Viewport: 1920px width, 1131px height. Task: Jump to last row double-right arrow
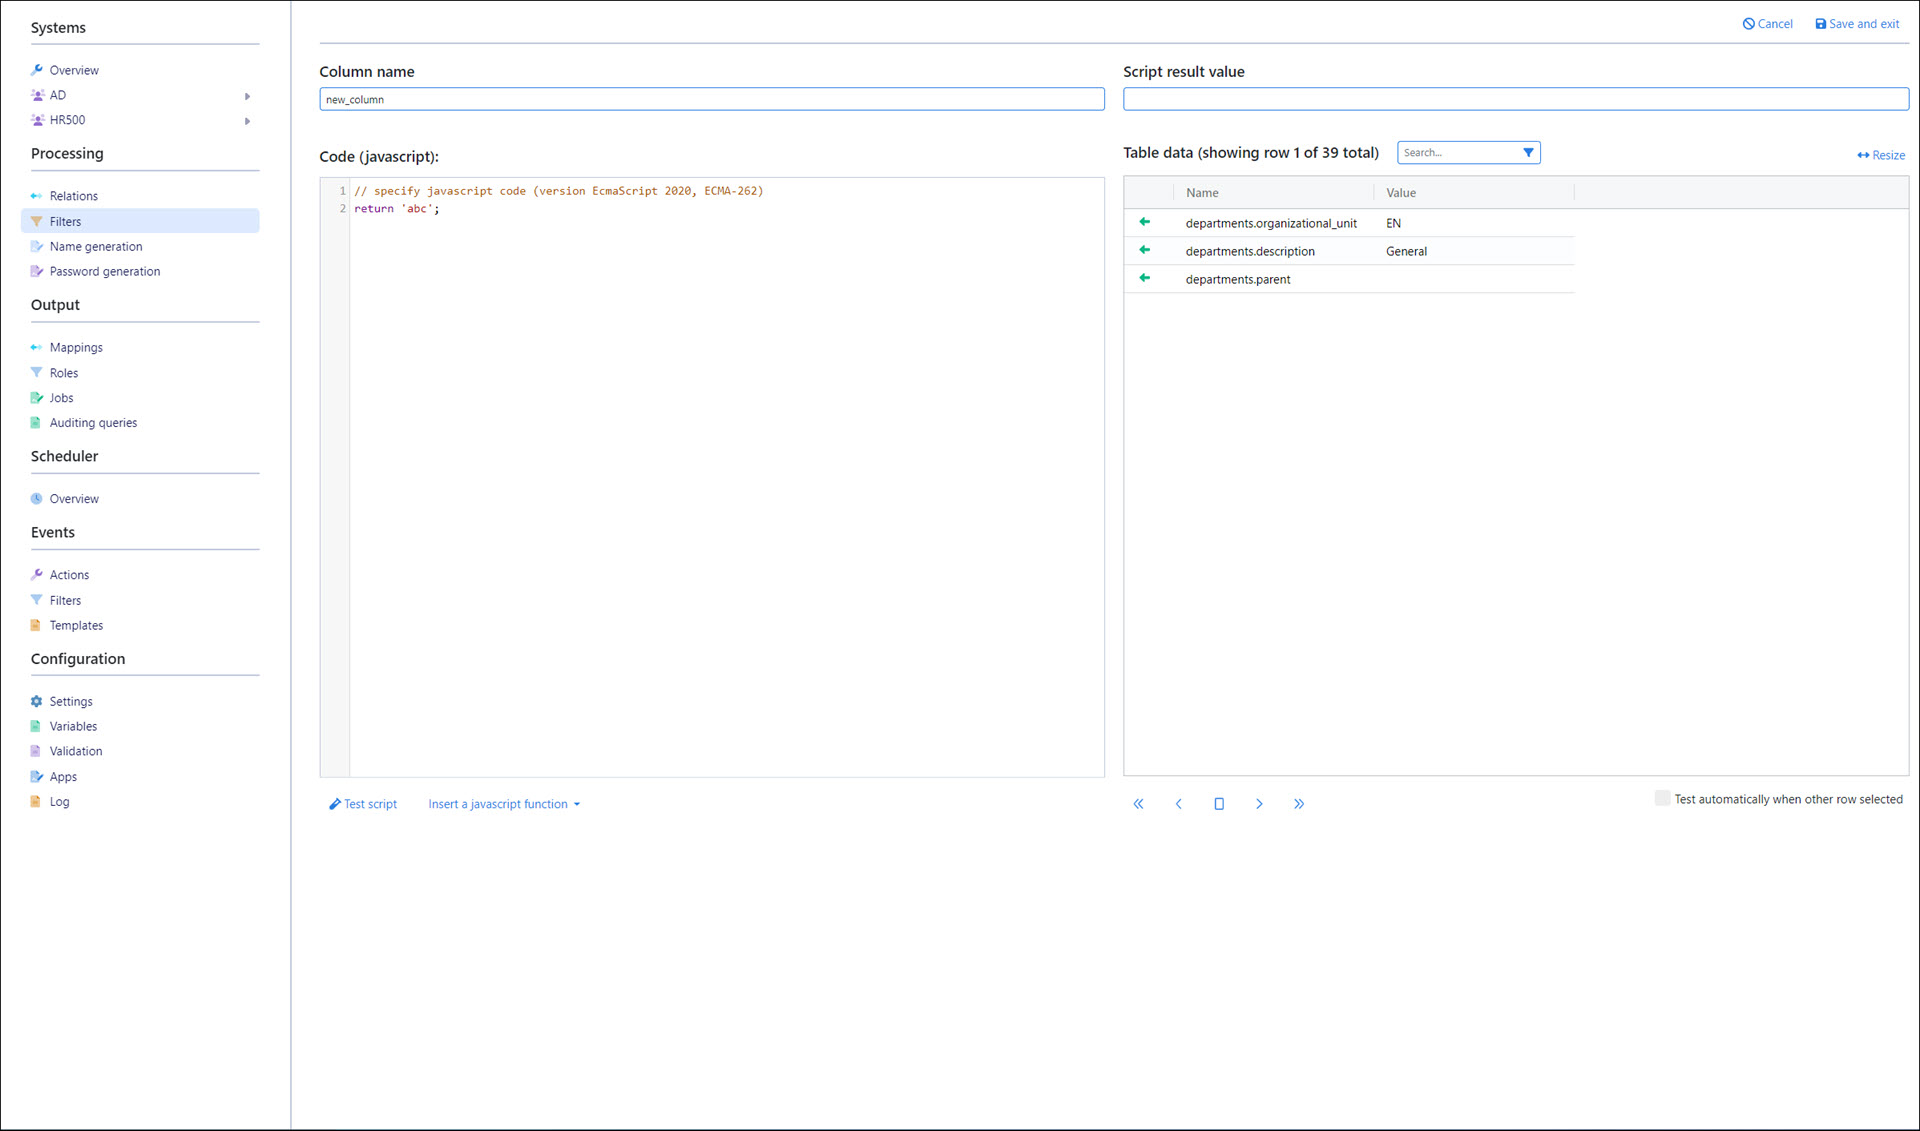click(x=1299, y=804)
